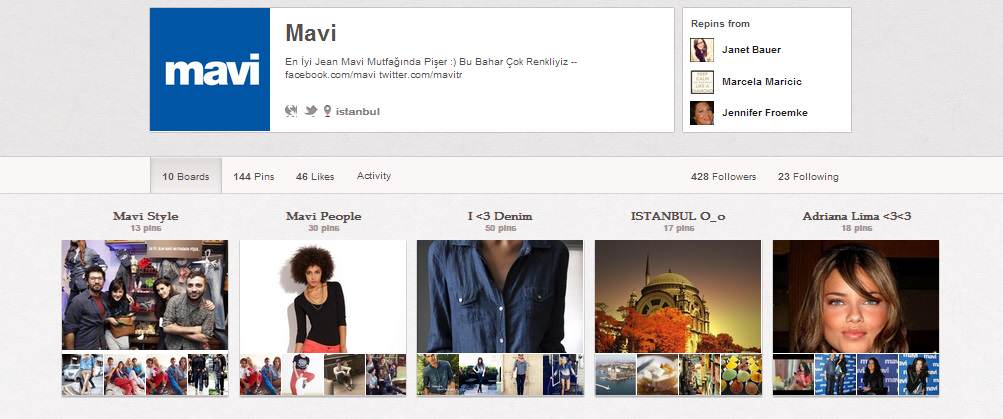Image resolution: width=1003 pixels, height=419 pixels.
Task: Open second small thumbnail under Mavi People
Action: (302, 374)
